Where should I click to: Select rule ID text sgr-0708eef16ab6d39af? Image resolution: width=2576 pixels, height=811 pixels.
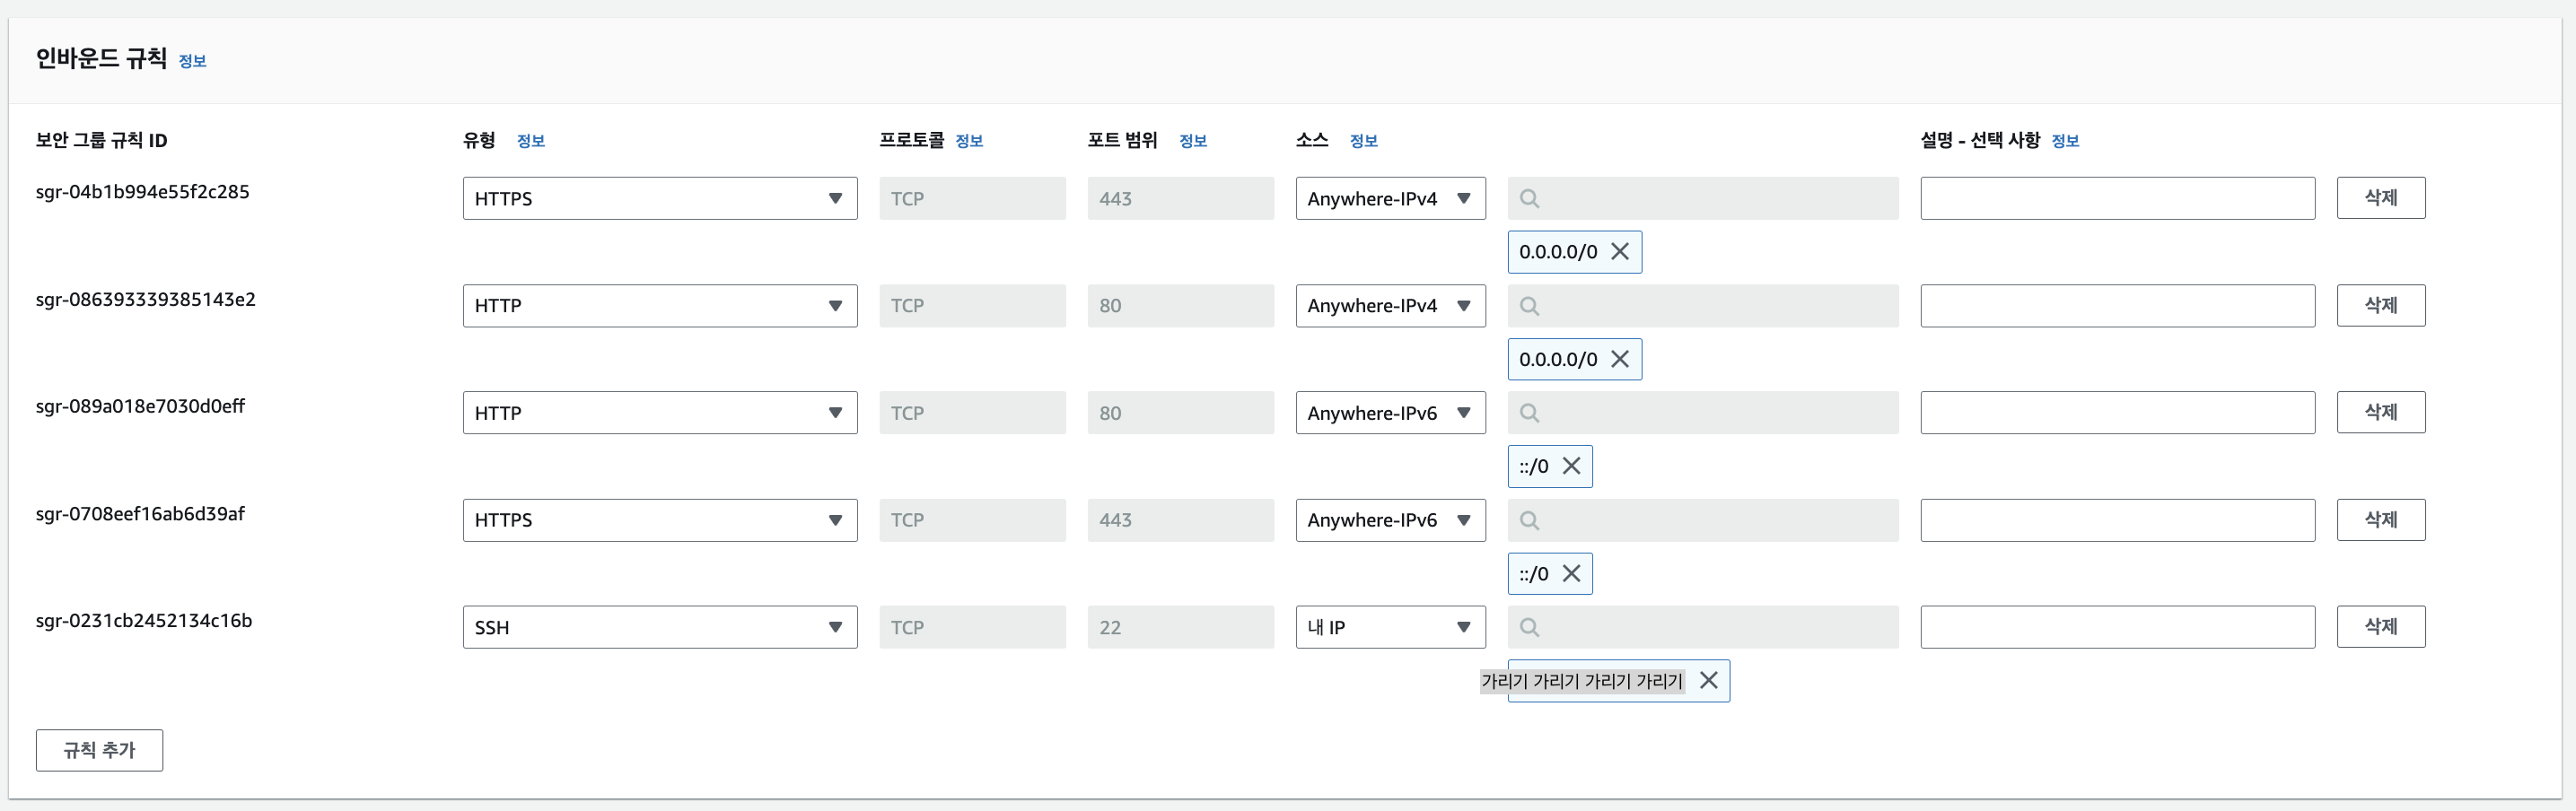pyautogui.click(x=140, y=514)
